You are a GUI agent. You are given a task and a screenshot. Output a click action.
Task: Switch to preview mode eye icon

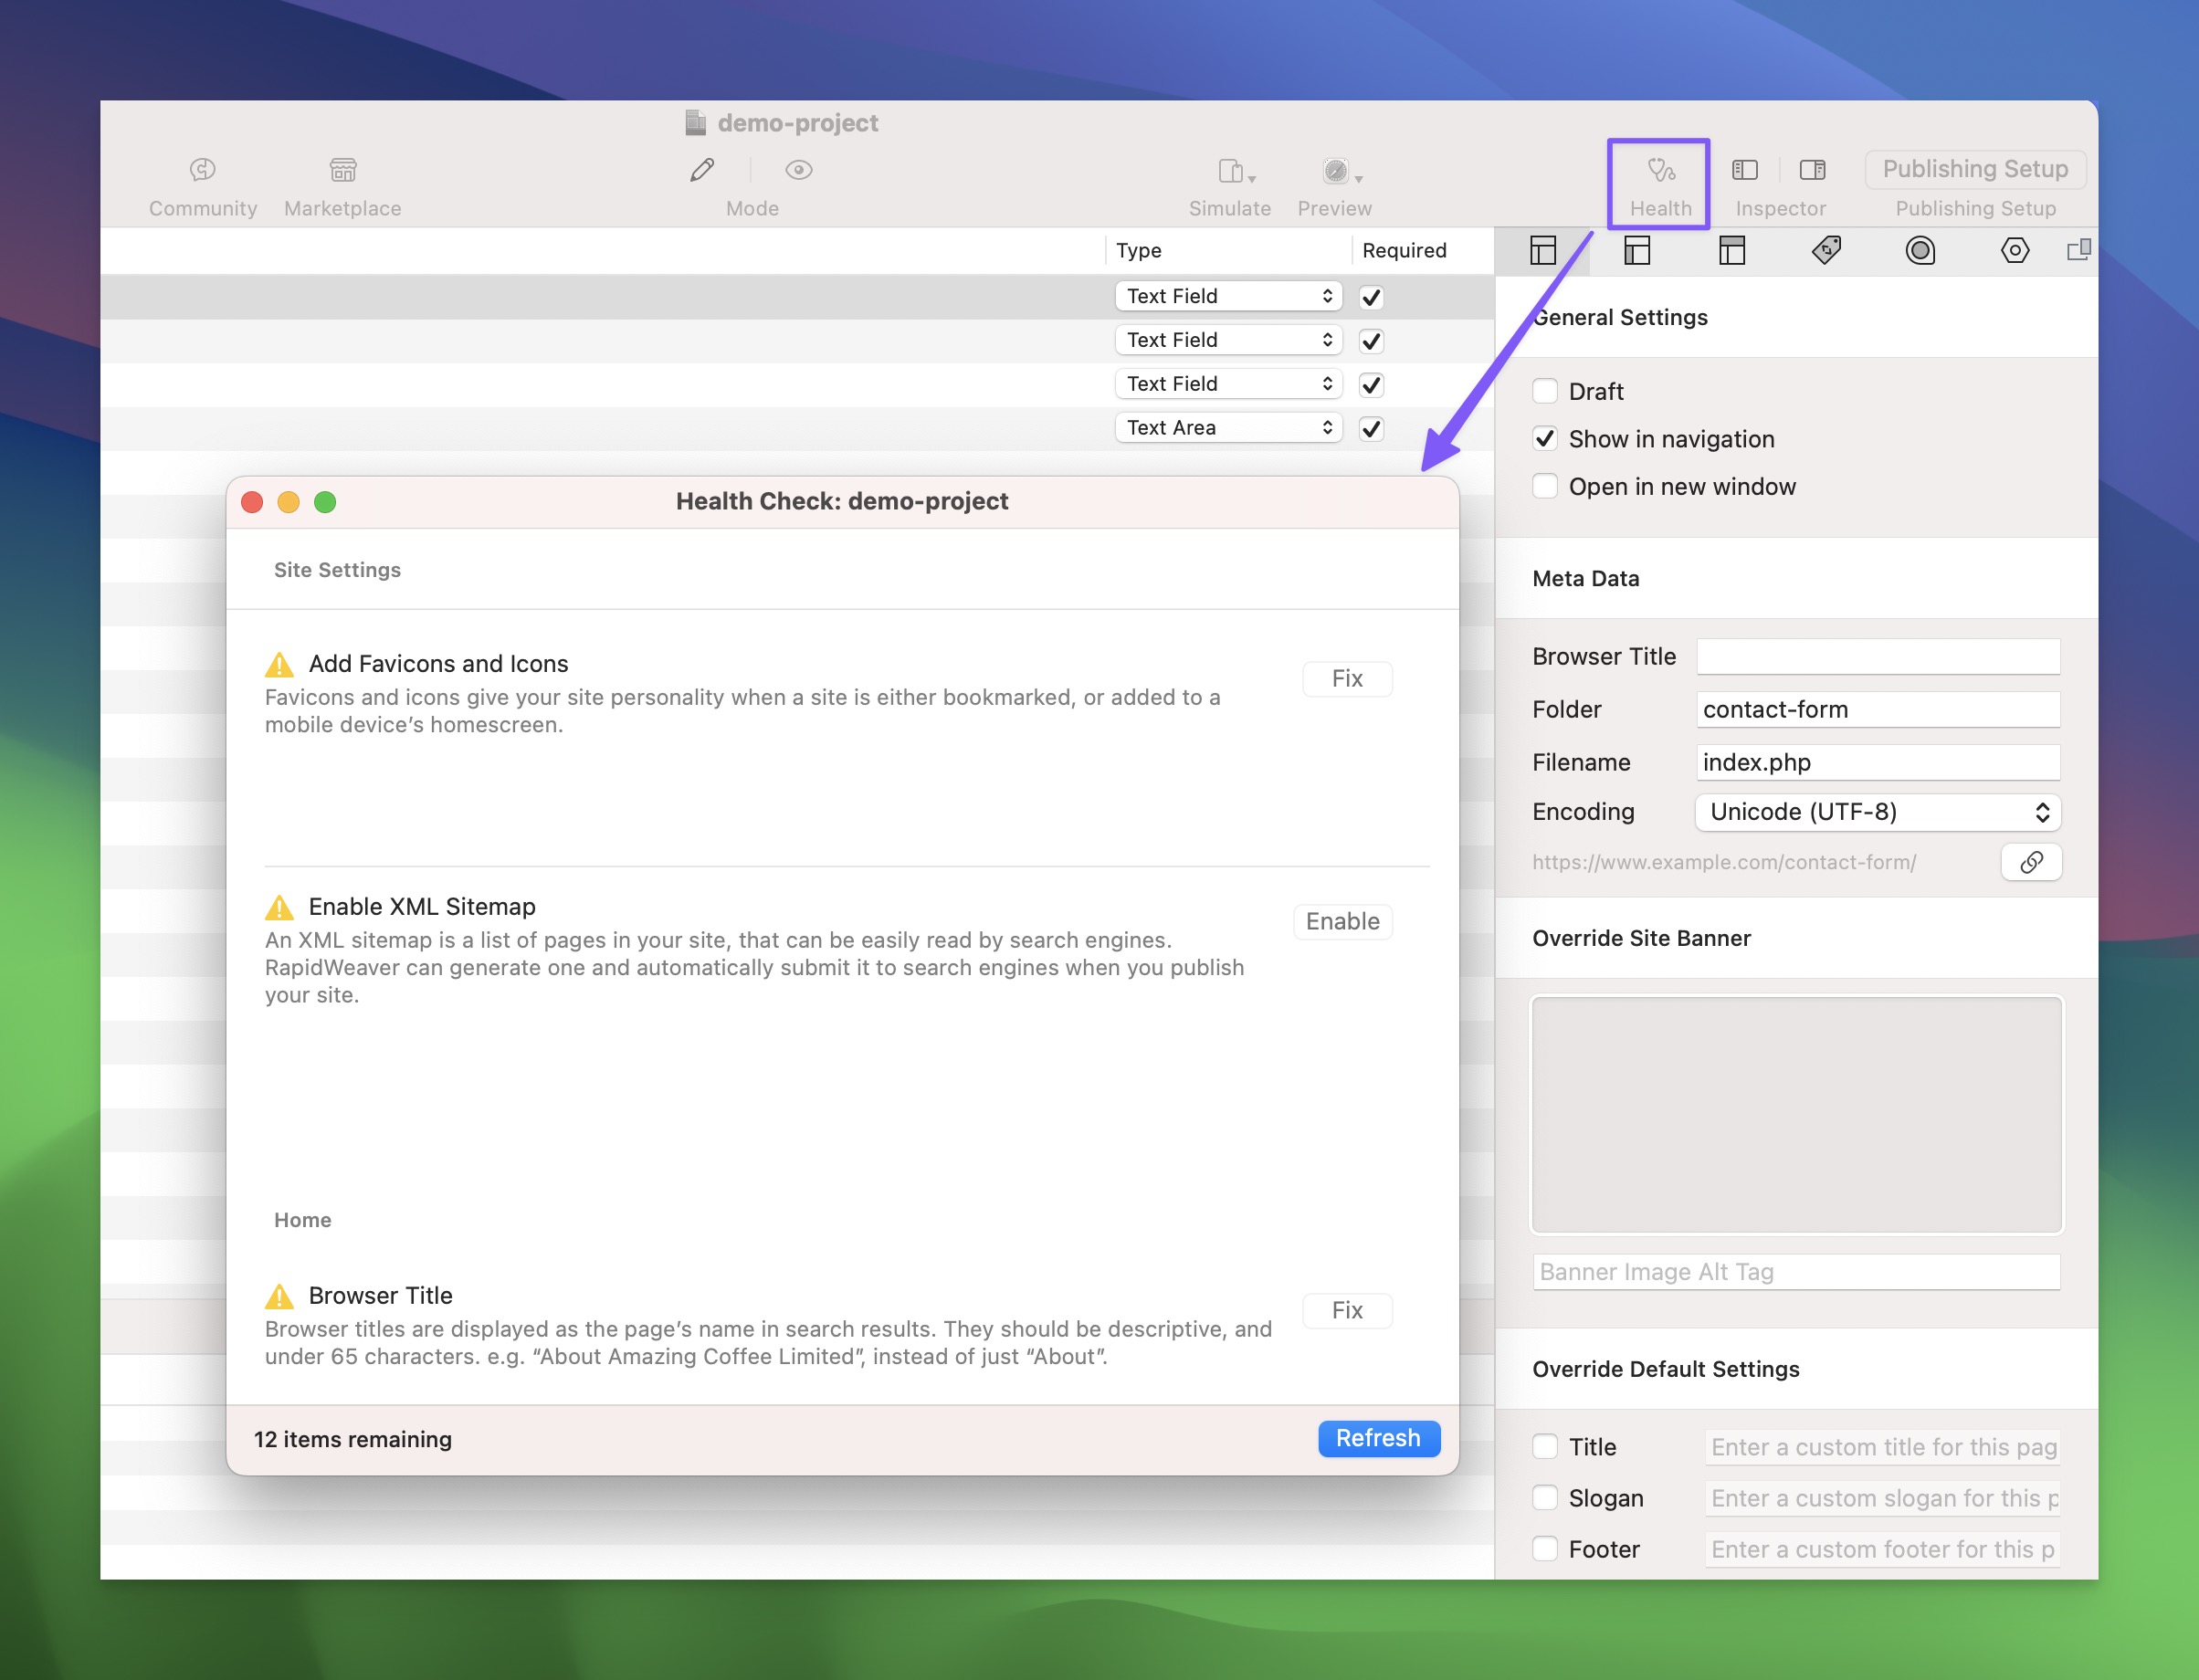click(x=798, y=171)
